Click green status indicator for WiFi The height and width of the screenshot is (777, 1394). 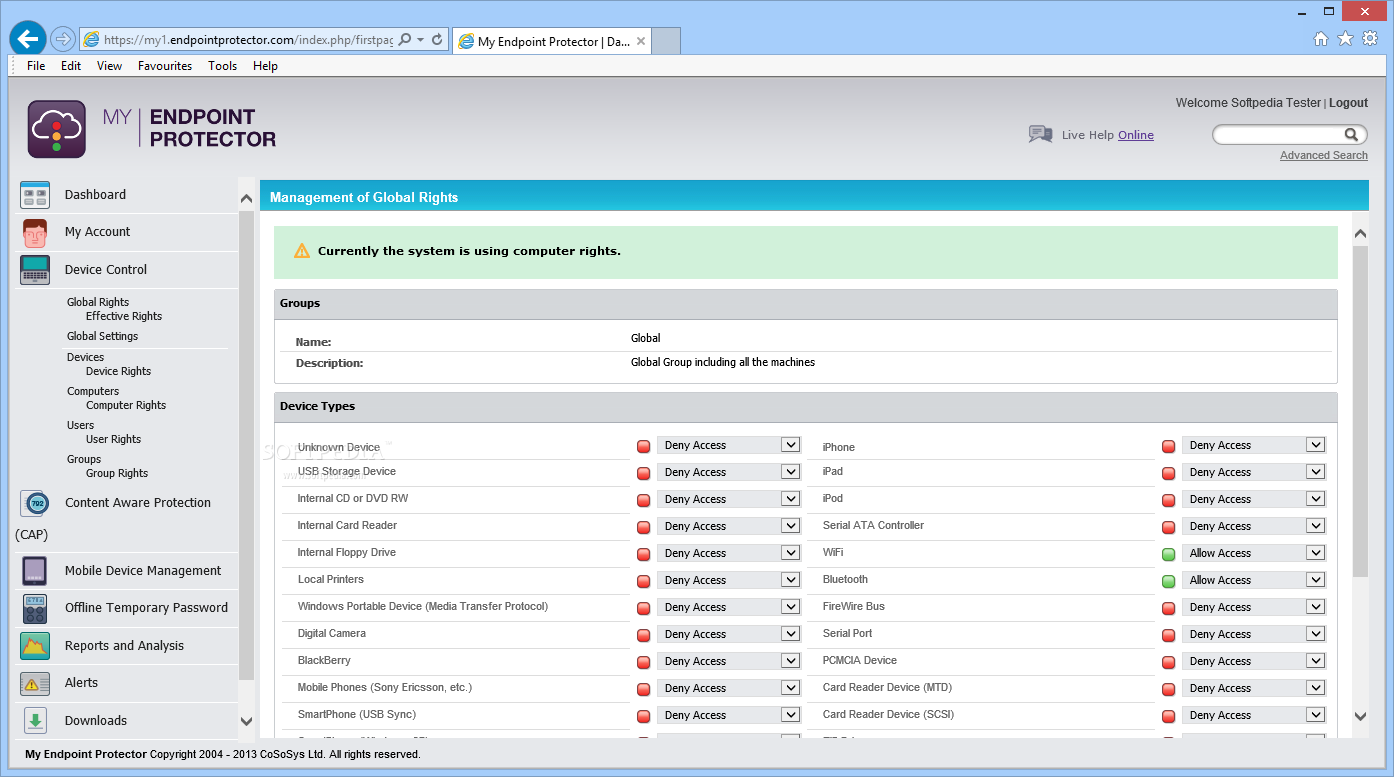pyautogui.click(x=1168, y=554)
